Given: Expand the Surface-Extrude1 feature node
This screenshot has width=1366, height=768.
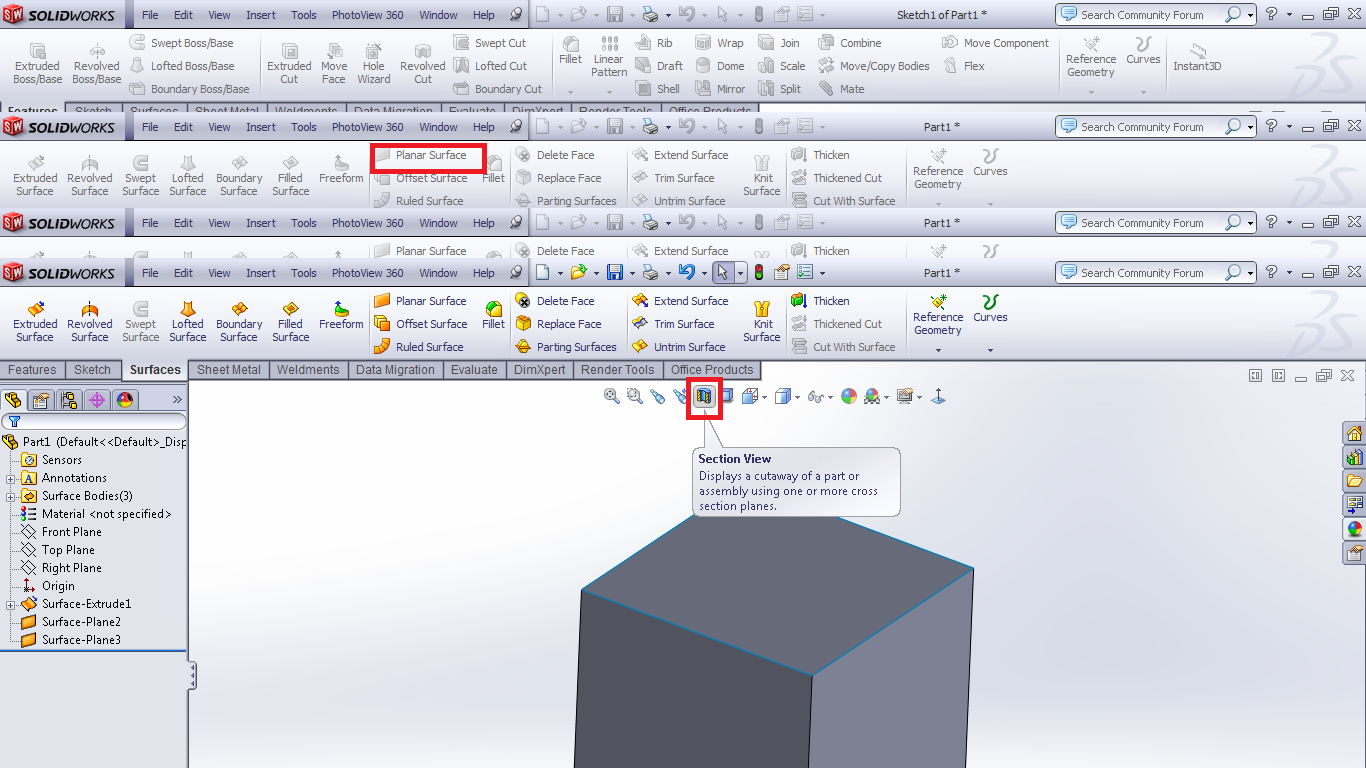Looking at the screenshot, I should tap(11, 604).
